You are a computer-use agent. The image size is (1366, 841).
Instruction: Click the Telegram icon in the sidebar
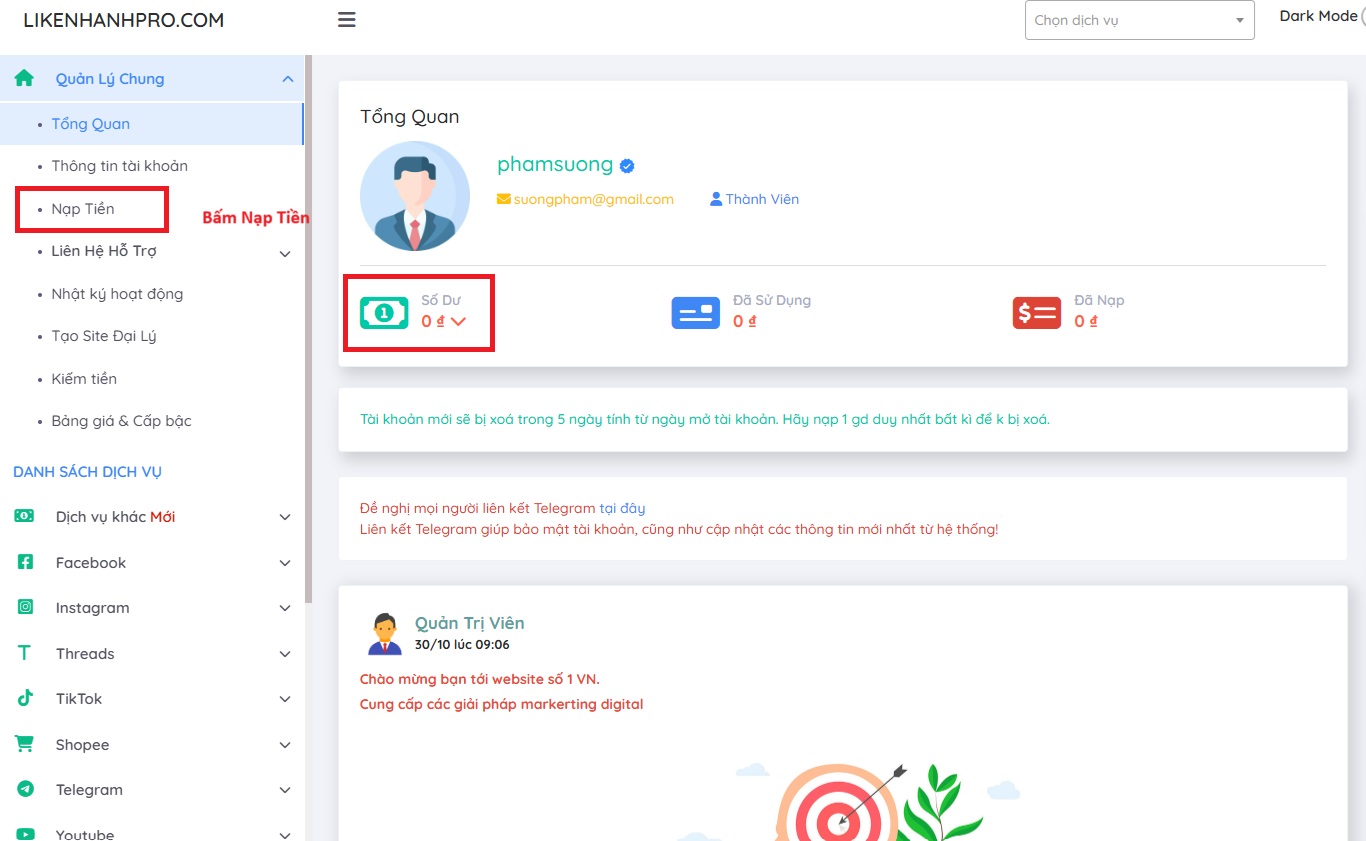(24, 789)
